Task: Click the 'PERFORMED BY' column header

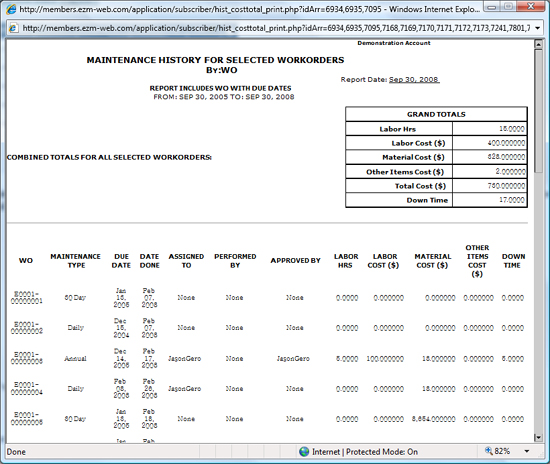Action: coord(235,261)
